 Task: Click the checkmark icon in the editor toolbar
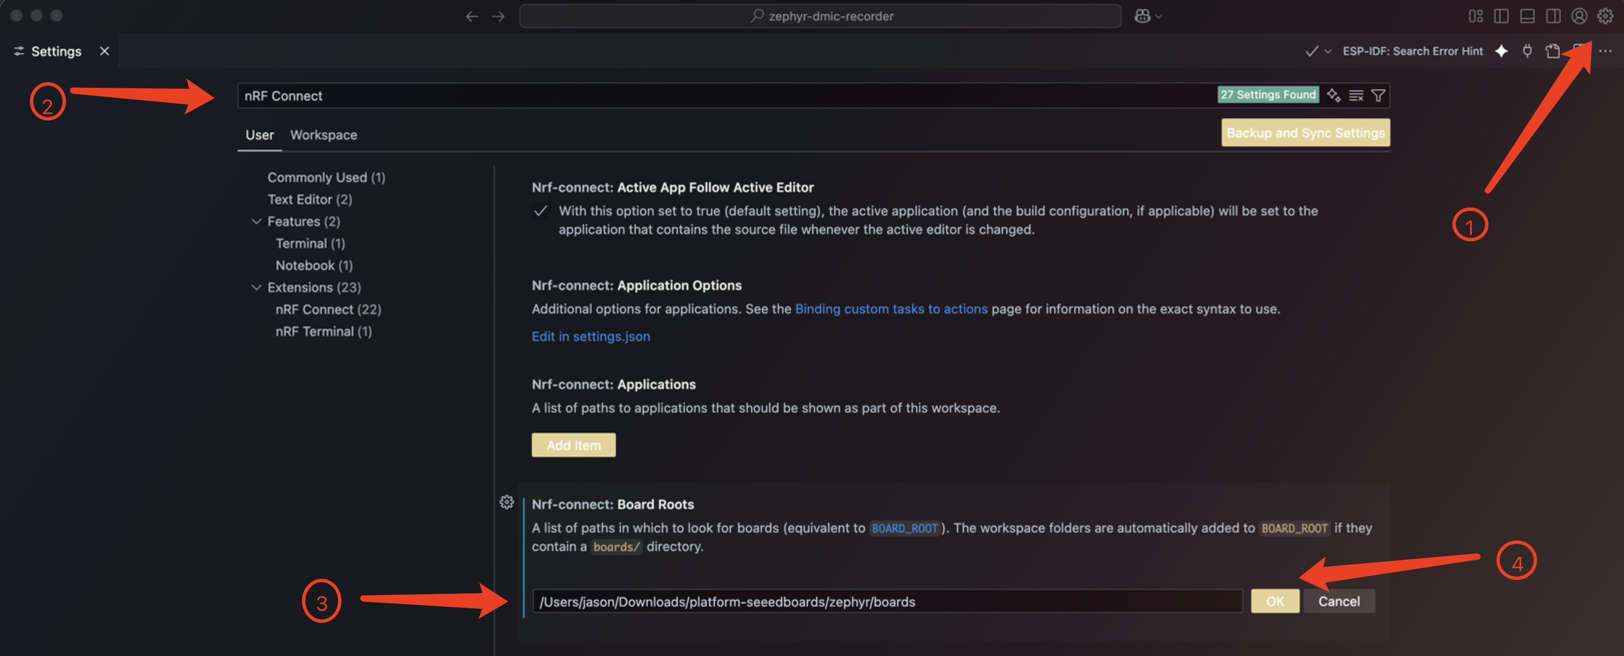point(1311,51)
